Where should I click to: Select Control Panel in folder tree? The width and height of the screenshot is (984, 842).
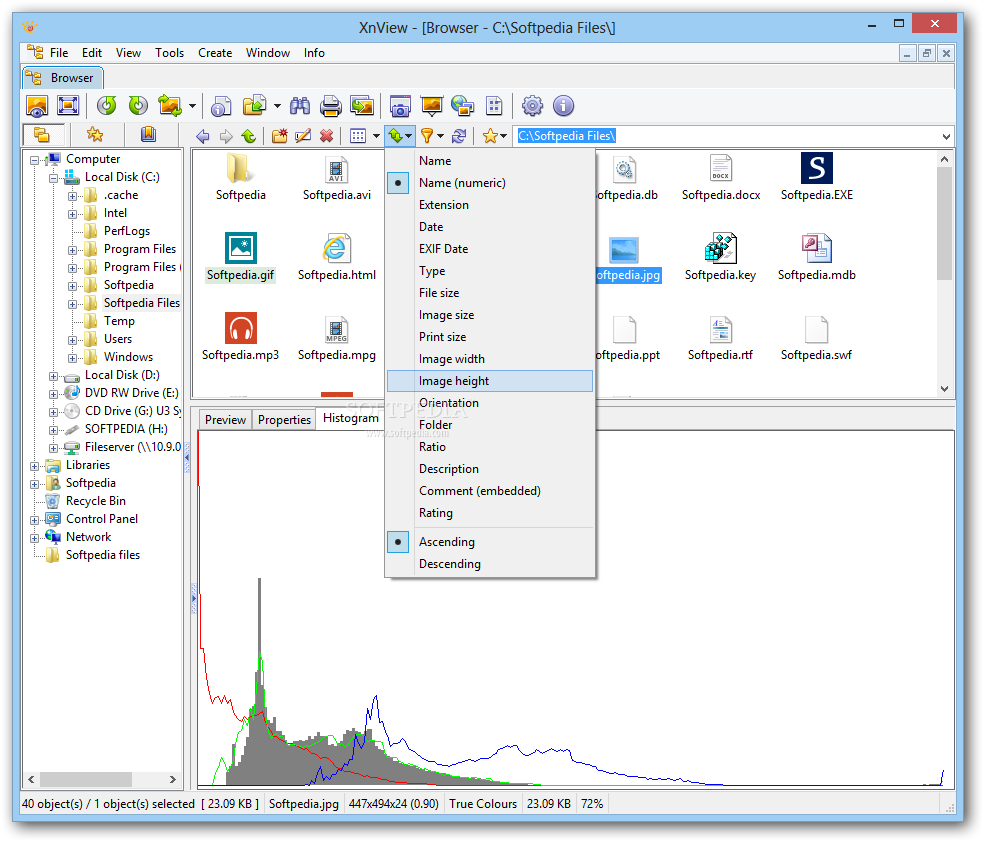pyautogui.click(x=102, y=519)
